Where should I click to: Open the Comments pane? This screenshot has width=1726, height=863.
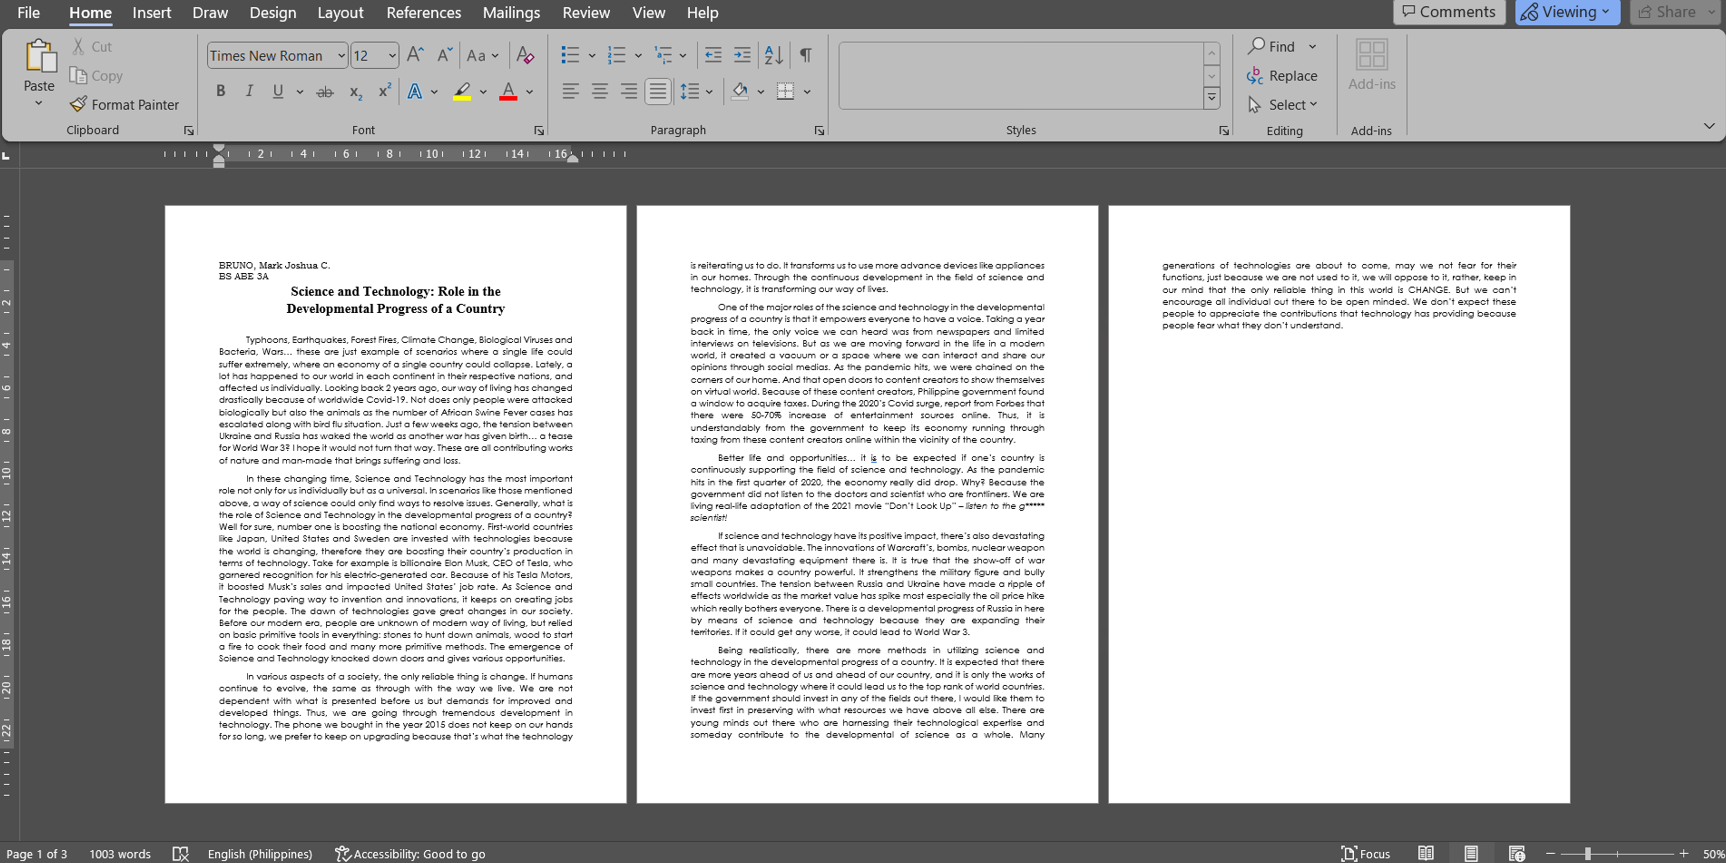[x=1449, y=12]
